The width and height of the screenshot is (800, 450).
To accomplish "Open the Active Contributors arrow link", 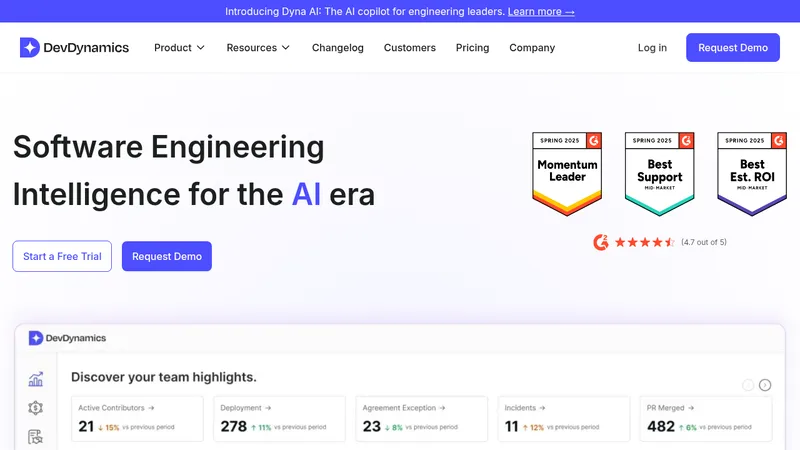I will click(x=151, y=408).
